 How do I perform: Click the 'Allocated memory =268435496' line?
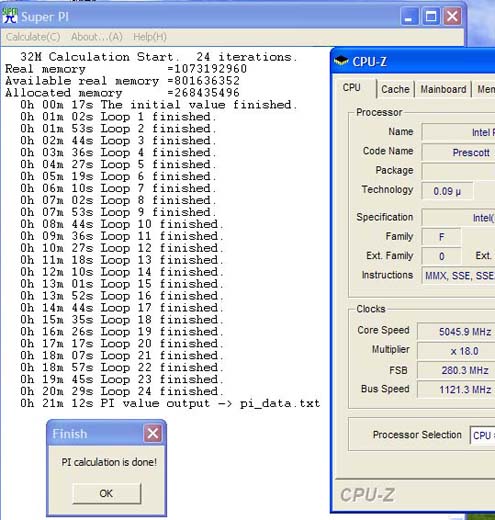click(x=122, y=93)
